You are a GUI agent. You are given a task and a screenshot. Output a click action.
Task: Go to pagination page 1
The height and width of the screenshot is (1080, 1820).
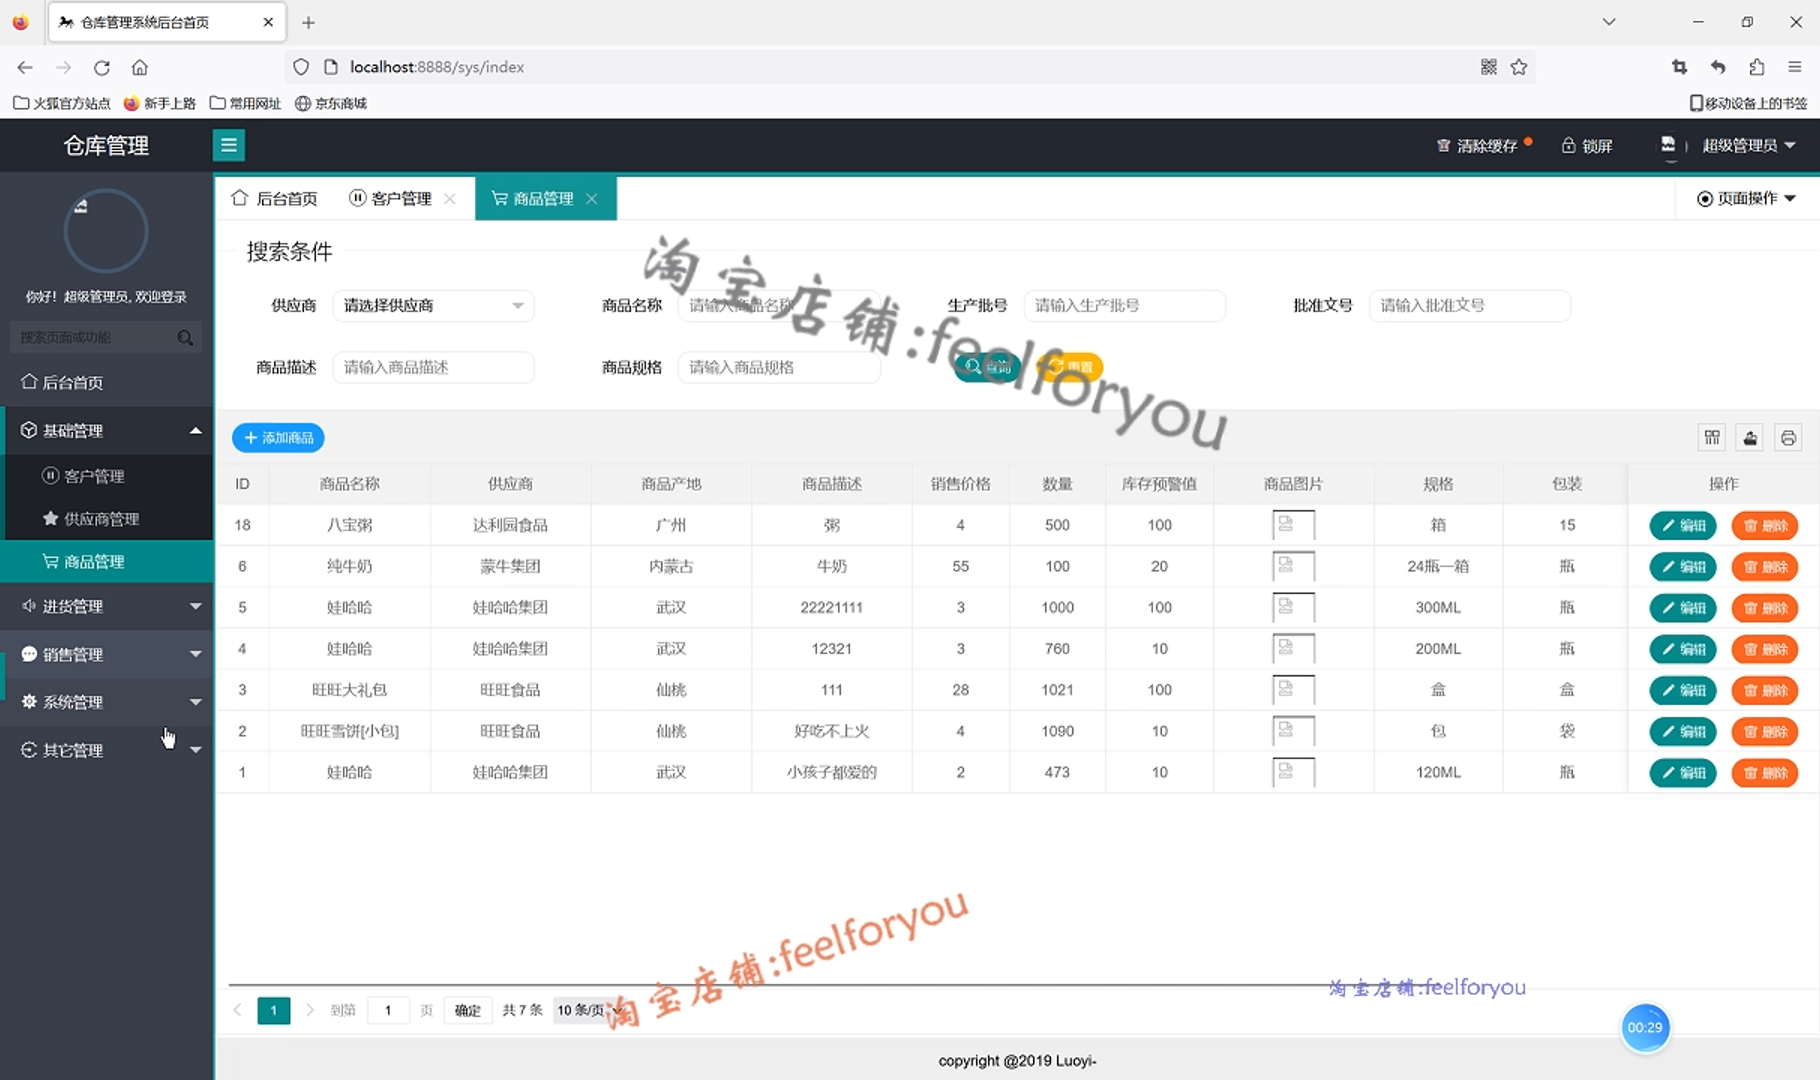[273, 1010]
